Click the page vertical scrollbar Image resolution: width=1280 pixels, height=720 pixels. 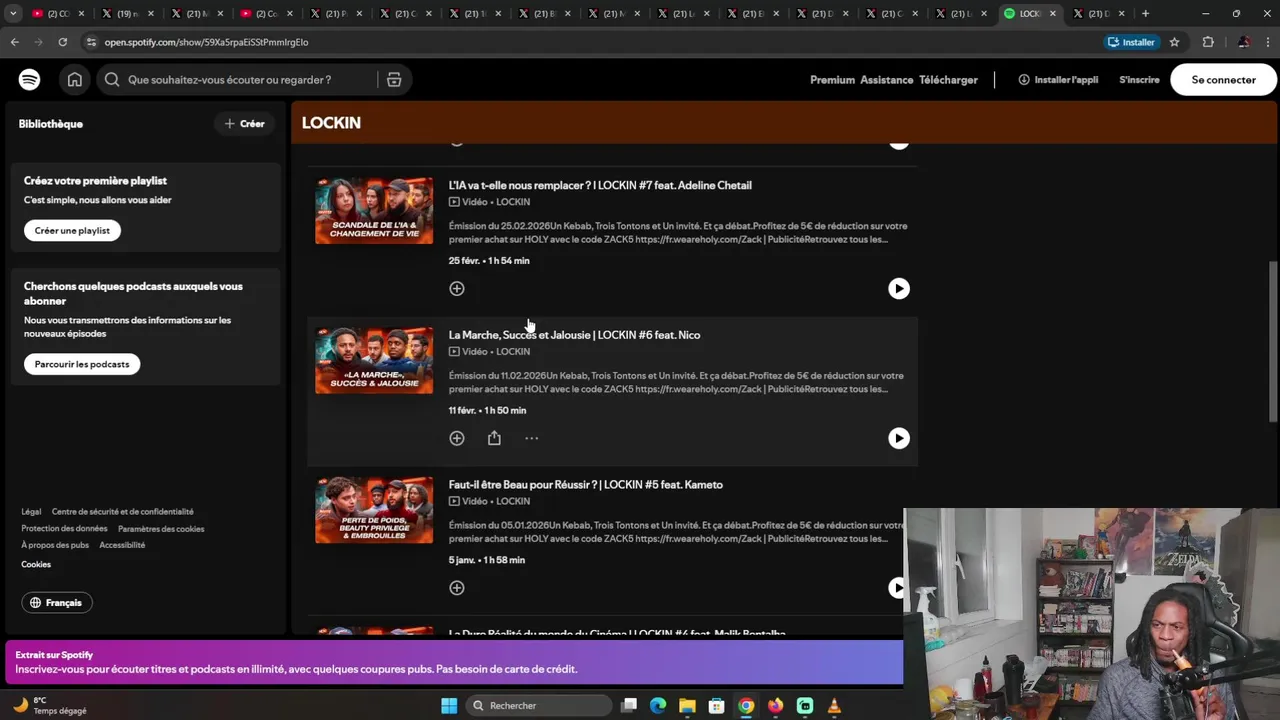tap(1273, 340)
